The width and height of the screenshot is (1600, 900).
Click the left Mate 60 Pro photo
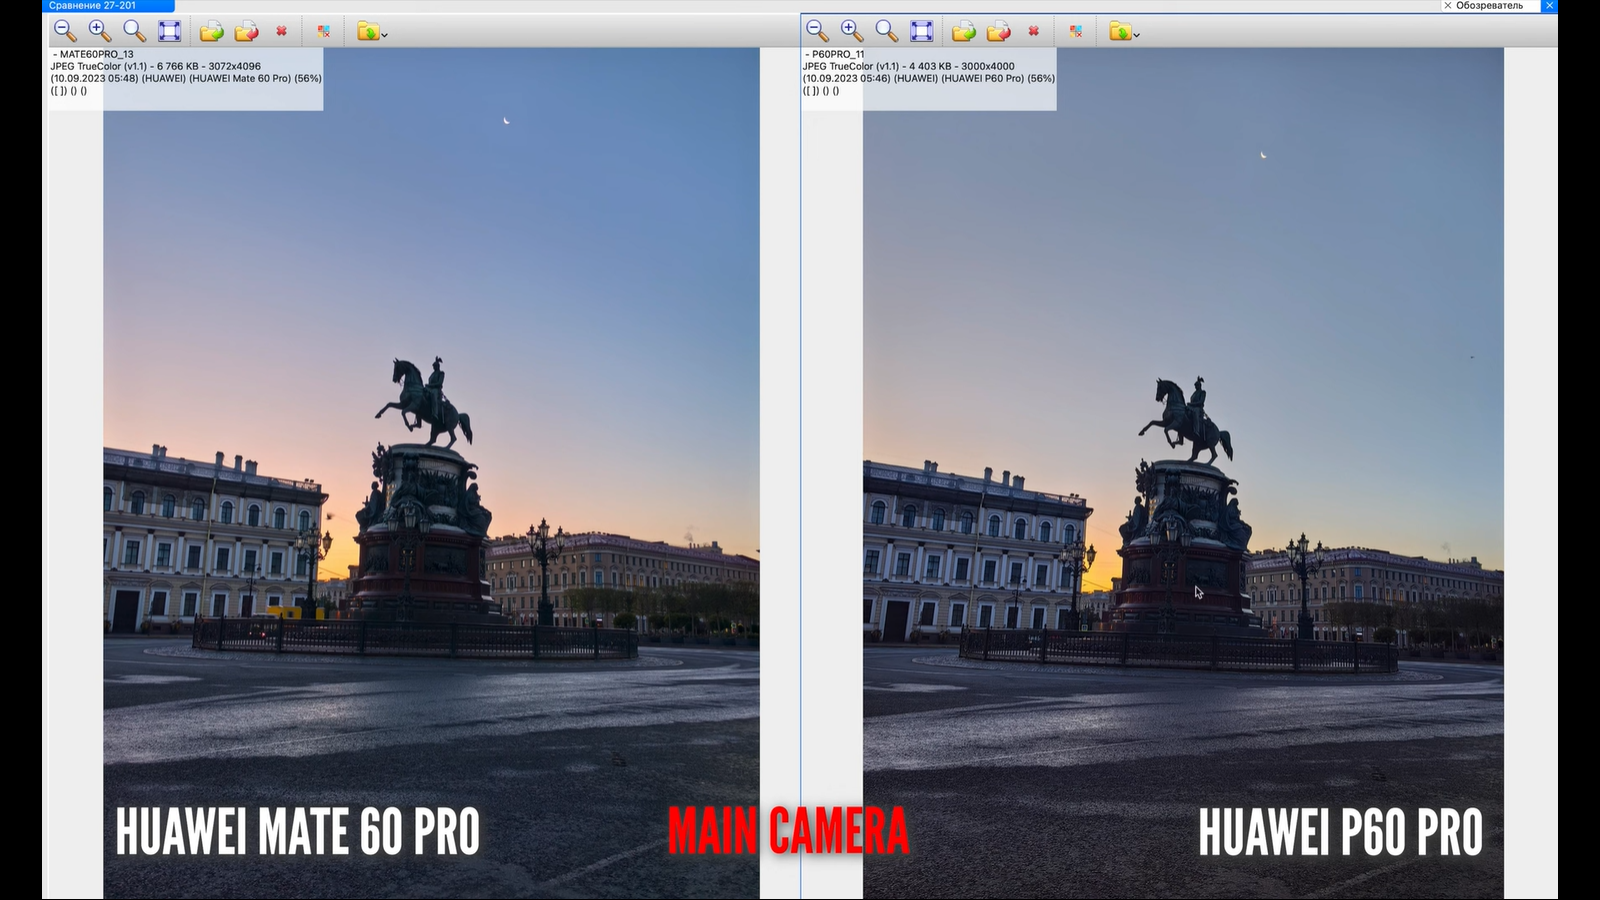431,474
